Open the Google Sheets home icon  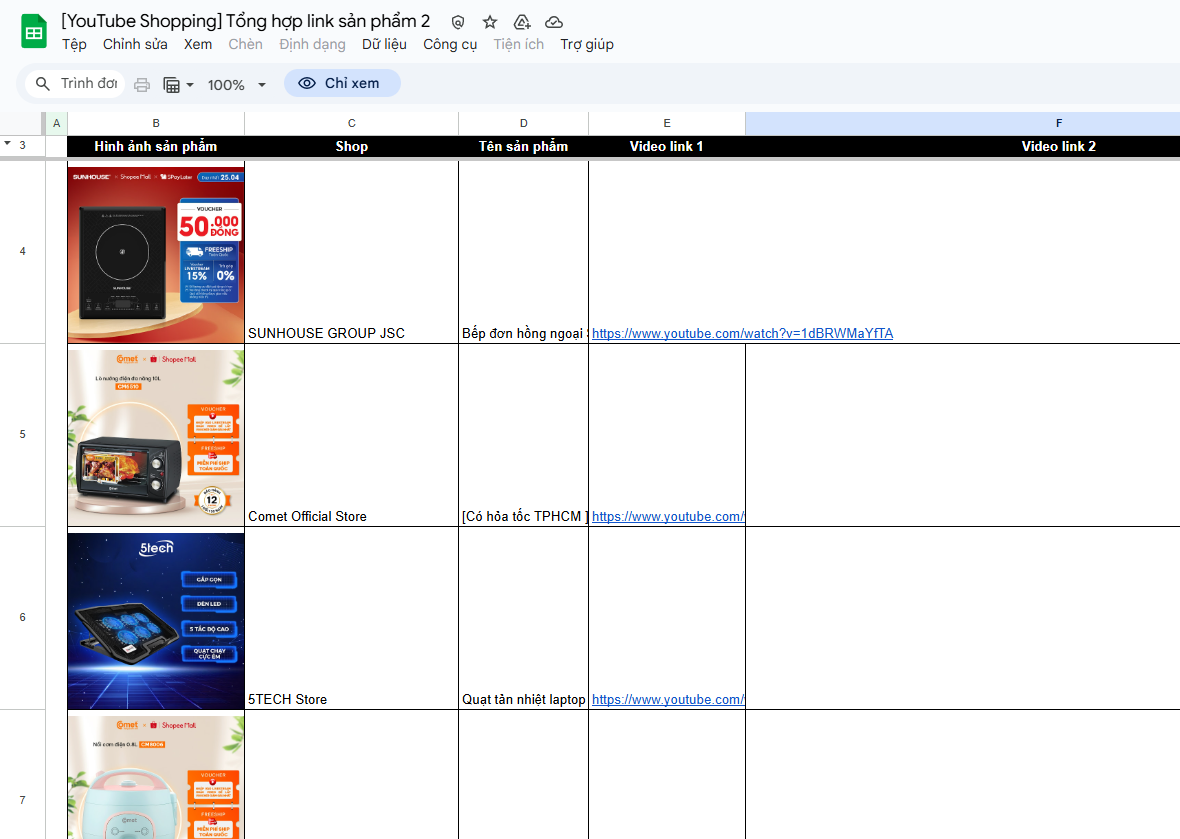(34, 31)
